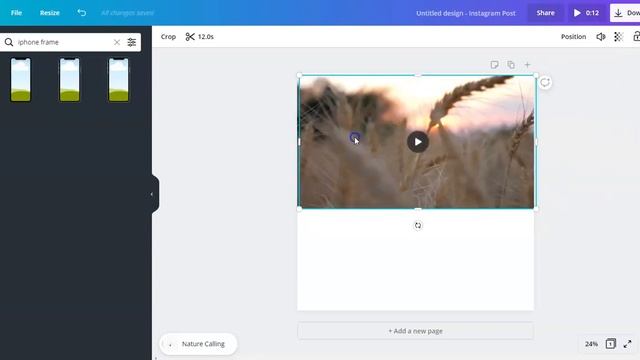
Task: Select the first iPhone frame thumbnail
Action: point(20,80)
